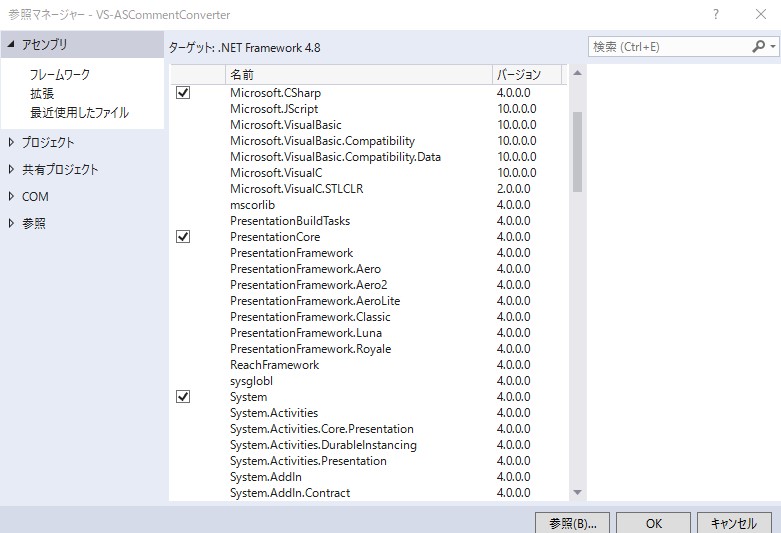
Task: Select PresentationFramework.Luna row
Action: [369, 332]
